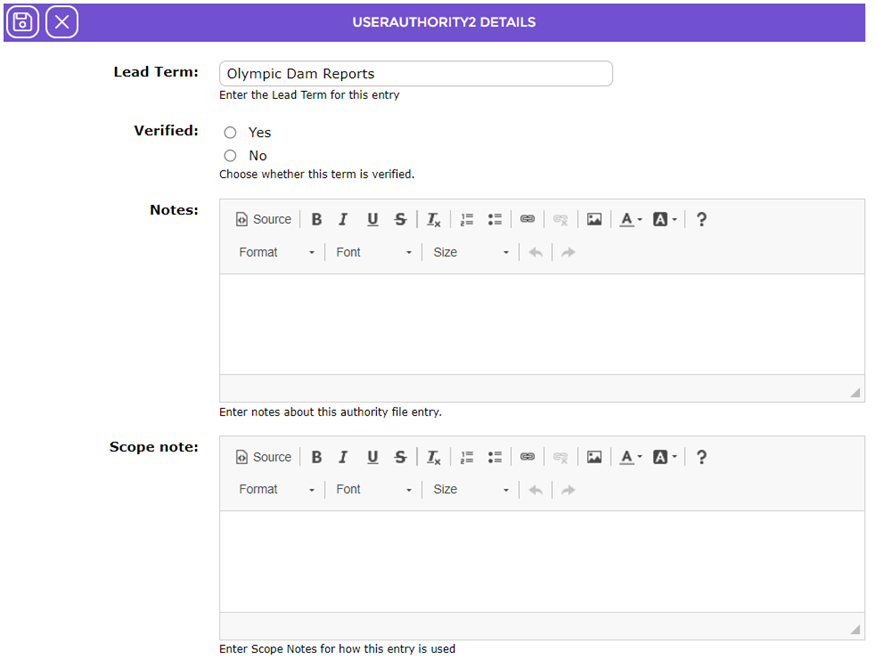
Task: Switch Notes editor to Source view
Action: [264, 220]
